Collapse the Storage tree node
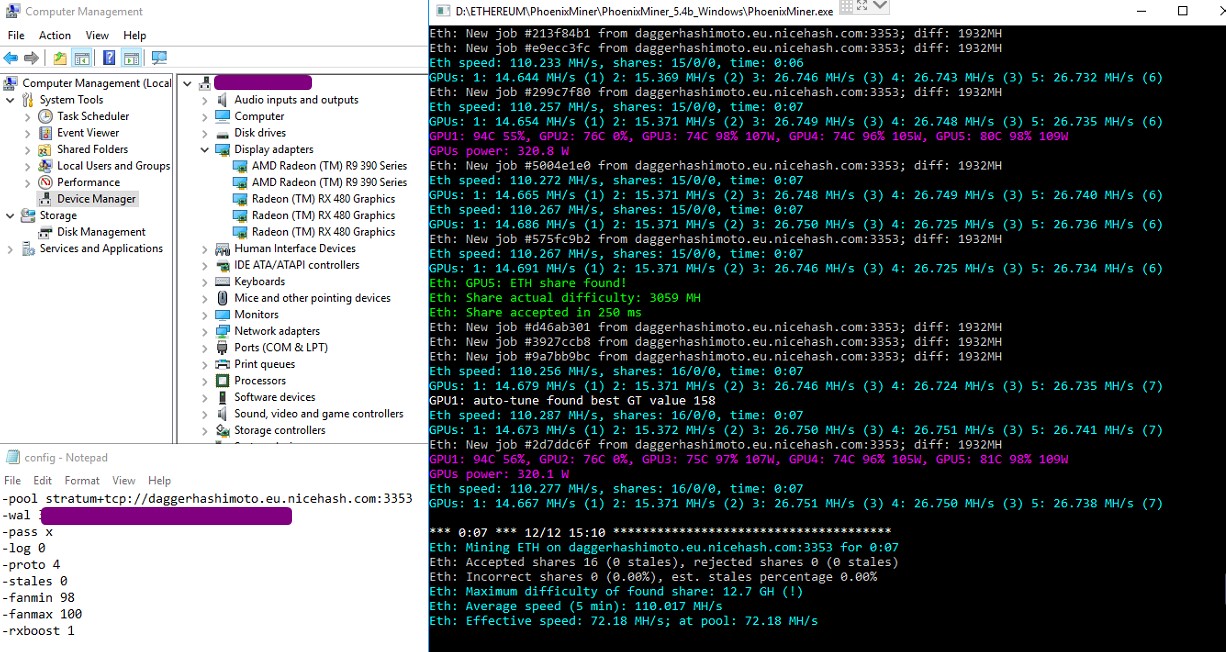 [10, 215]
